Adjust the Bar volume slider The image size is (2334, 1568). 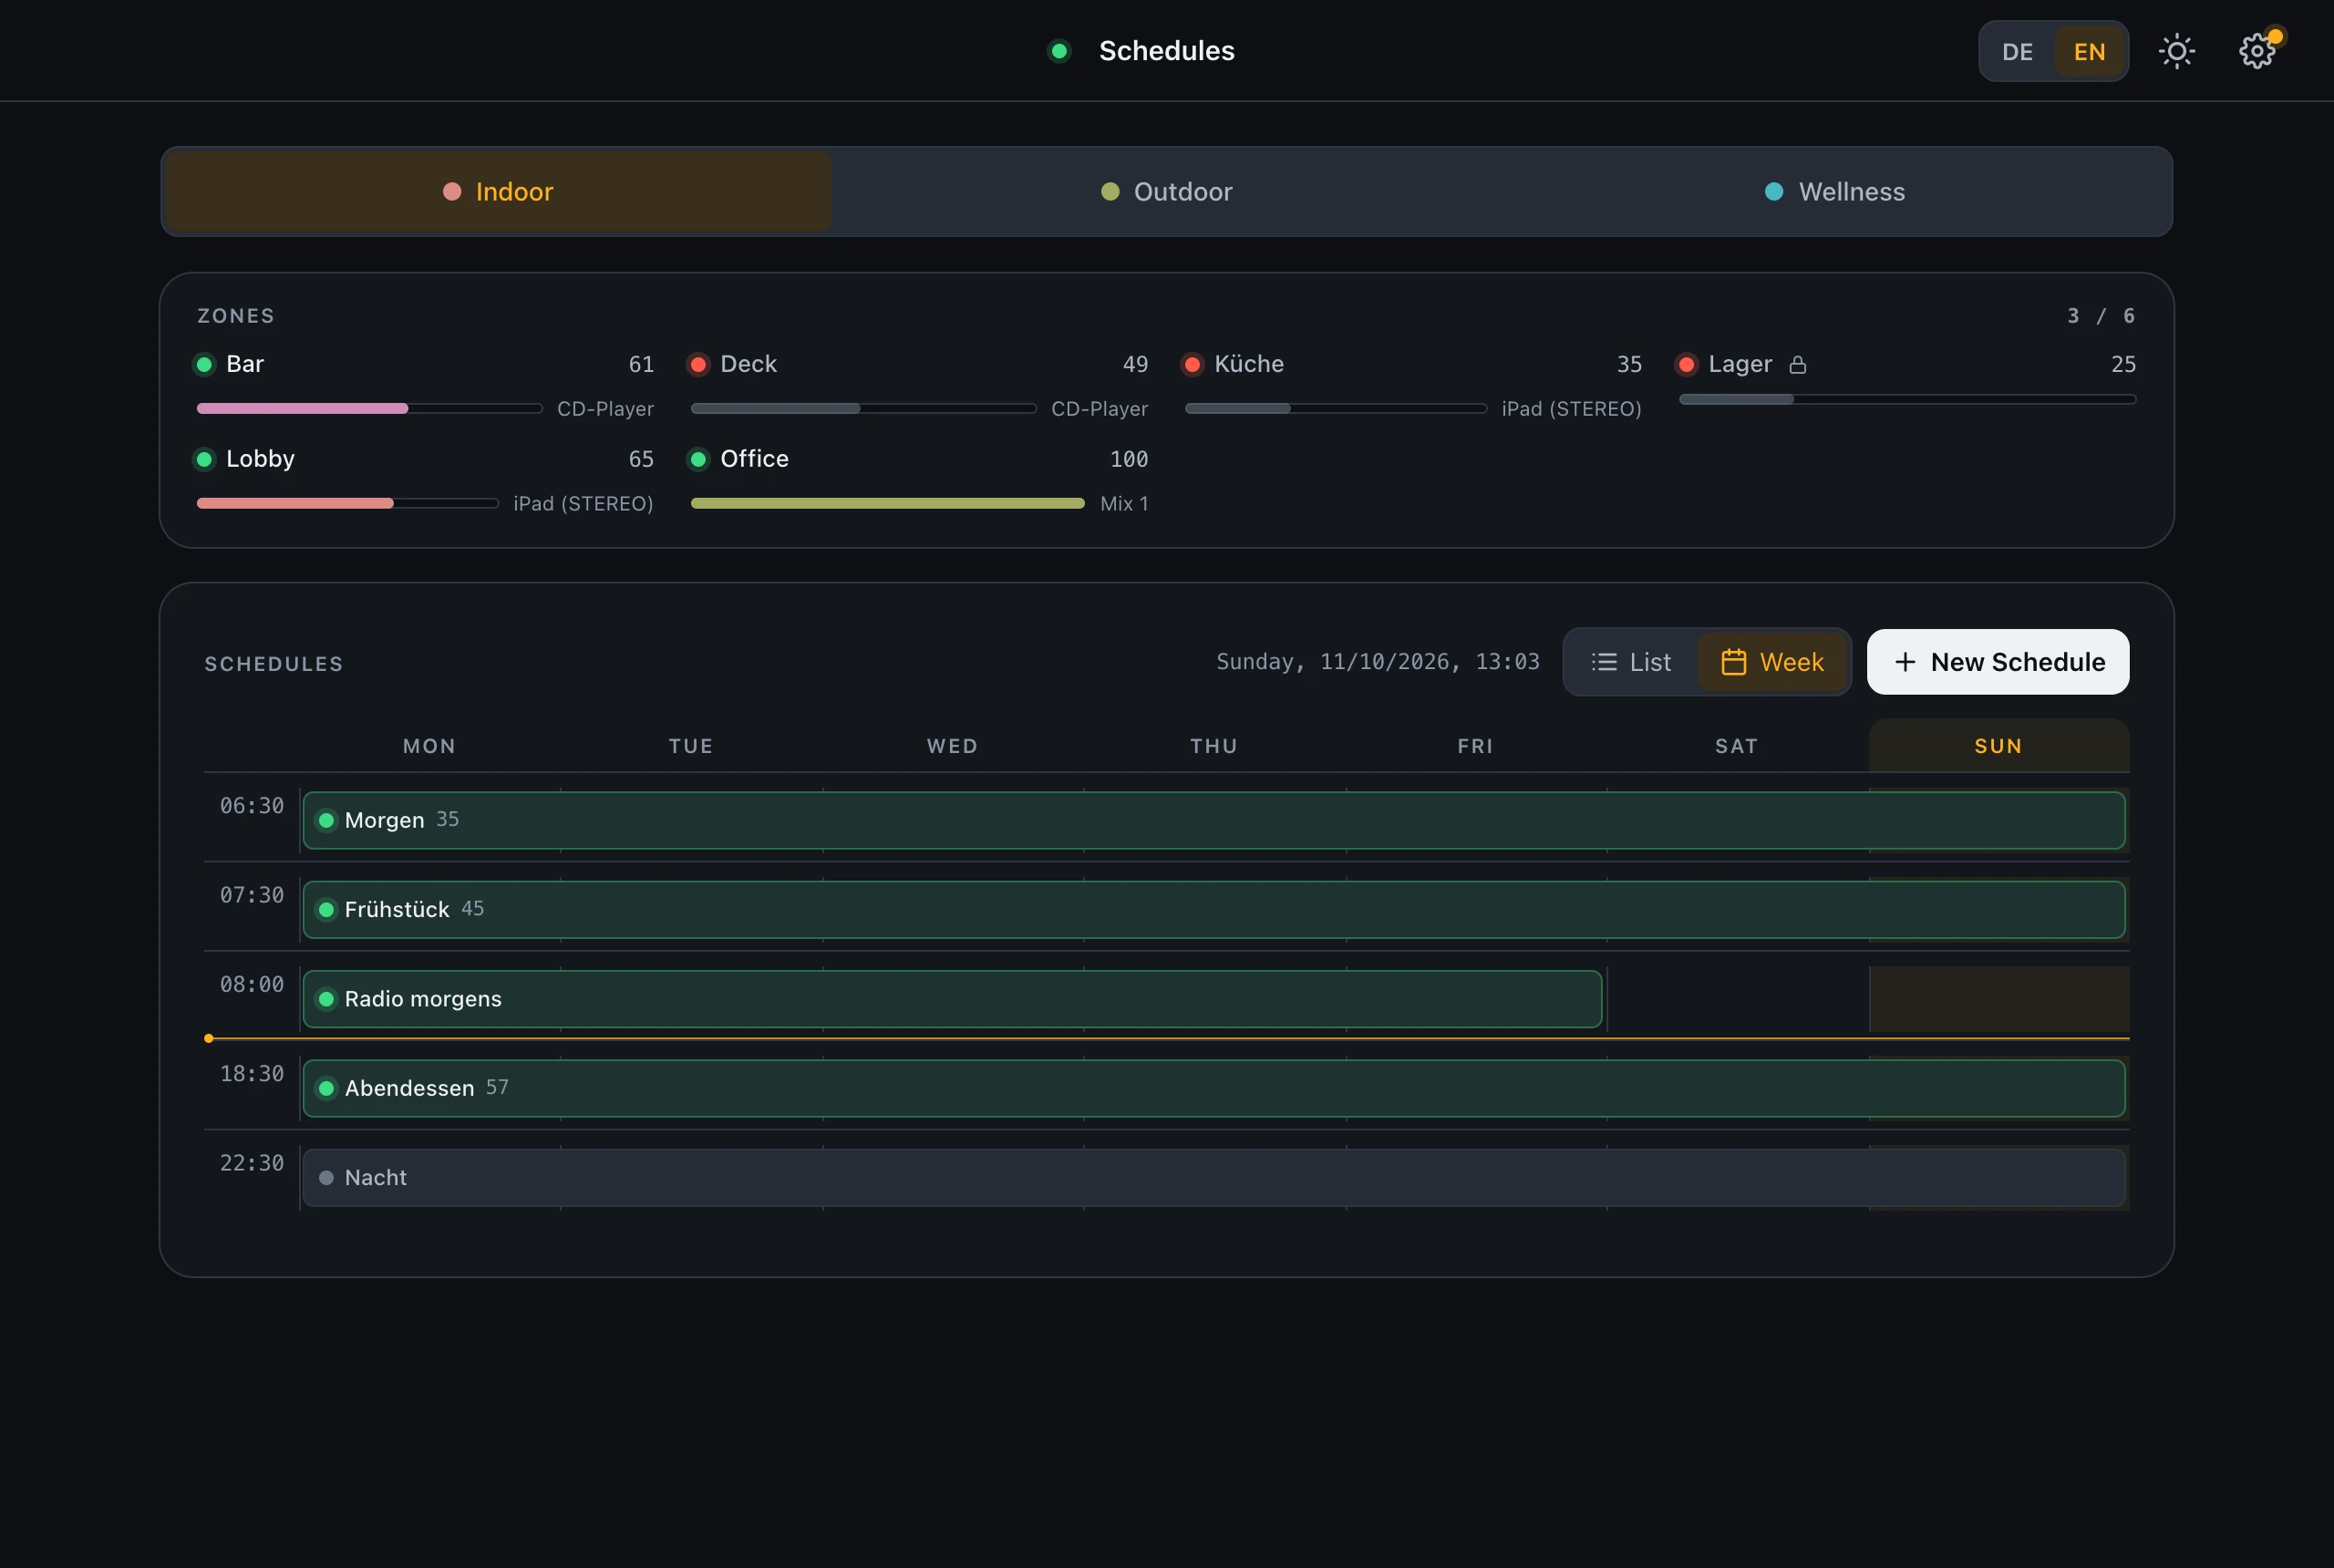pyautogui.click(x=369, y=409)
